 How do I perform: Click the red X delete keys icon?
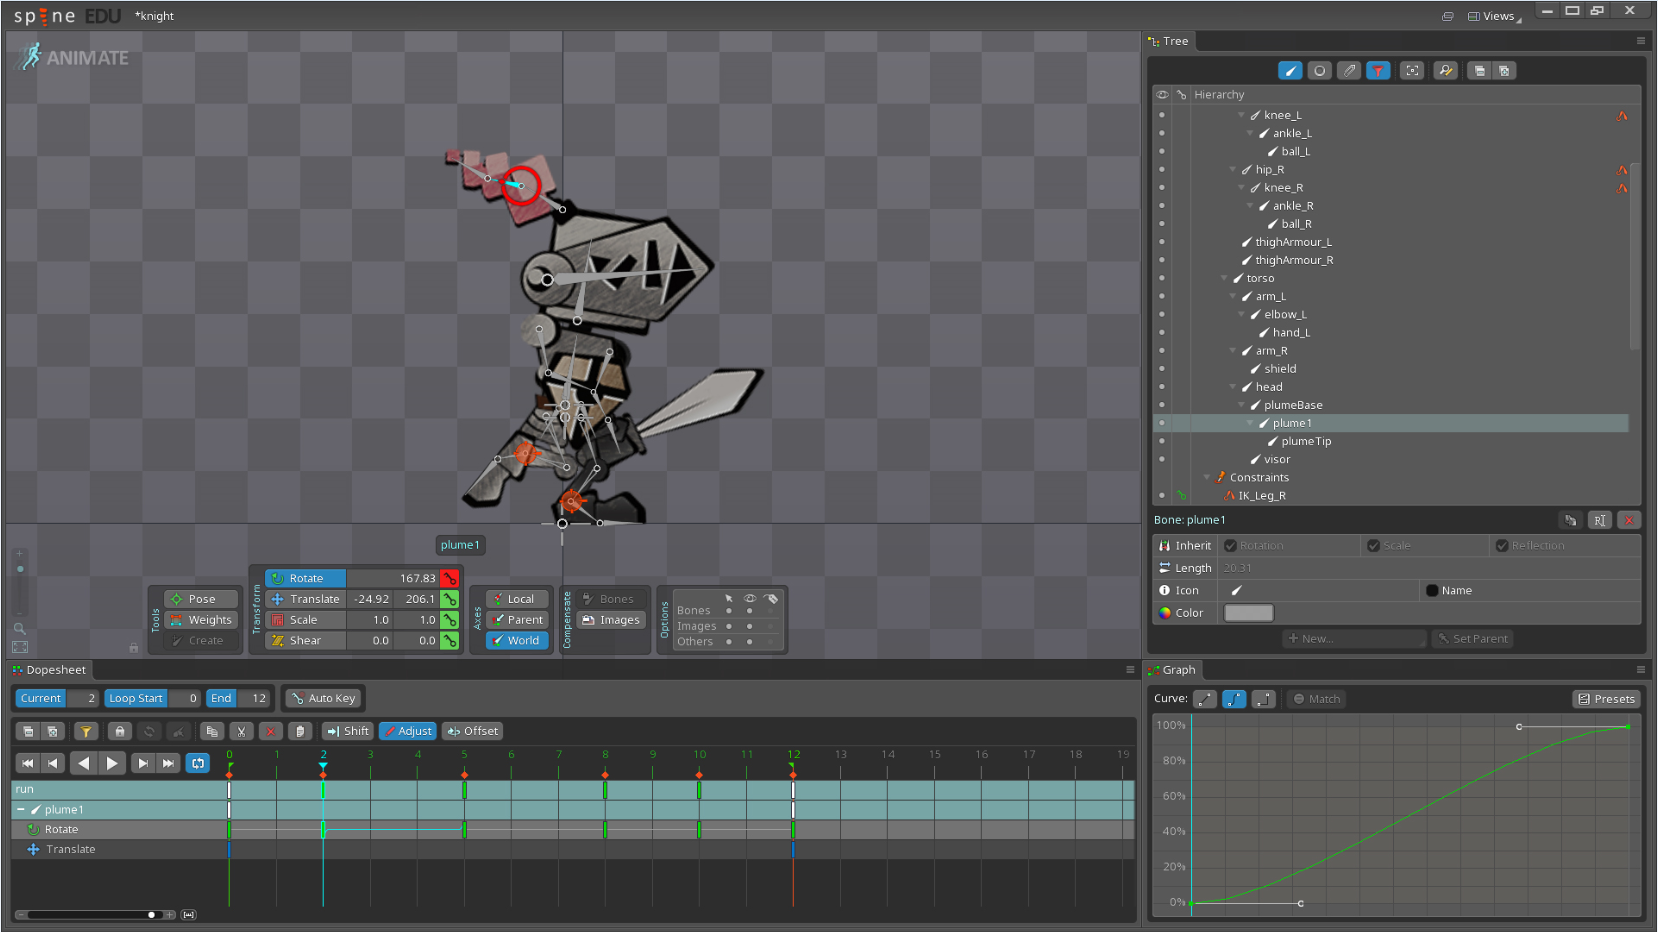point(270,731)
